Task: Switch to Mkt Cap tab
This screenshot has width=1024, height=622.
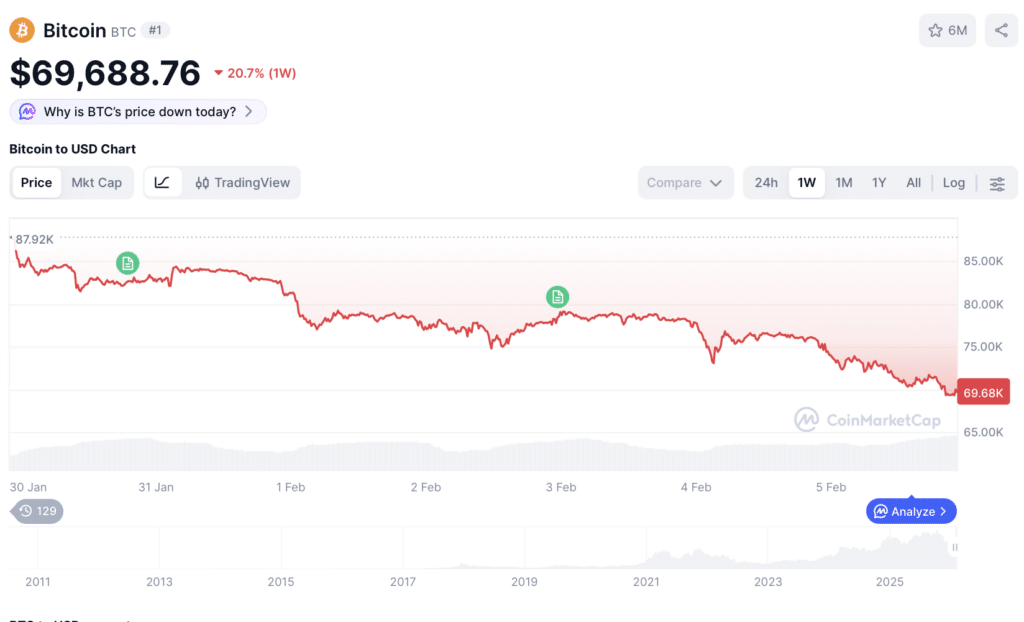Action: point(97,182)
